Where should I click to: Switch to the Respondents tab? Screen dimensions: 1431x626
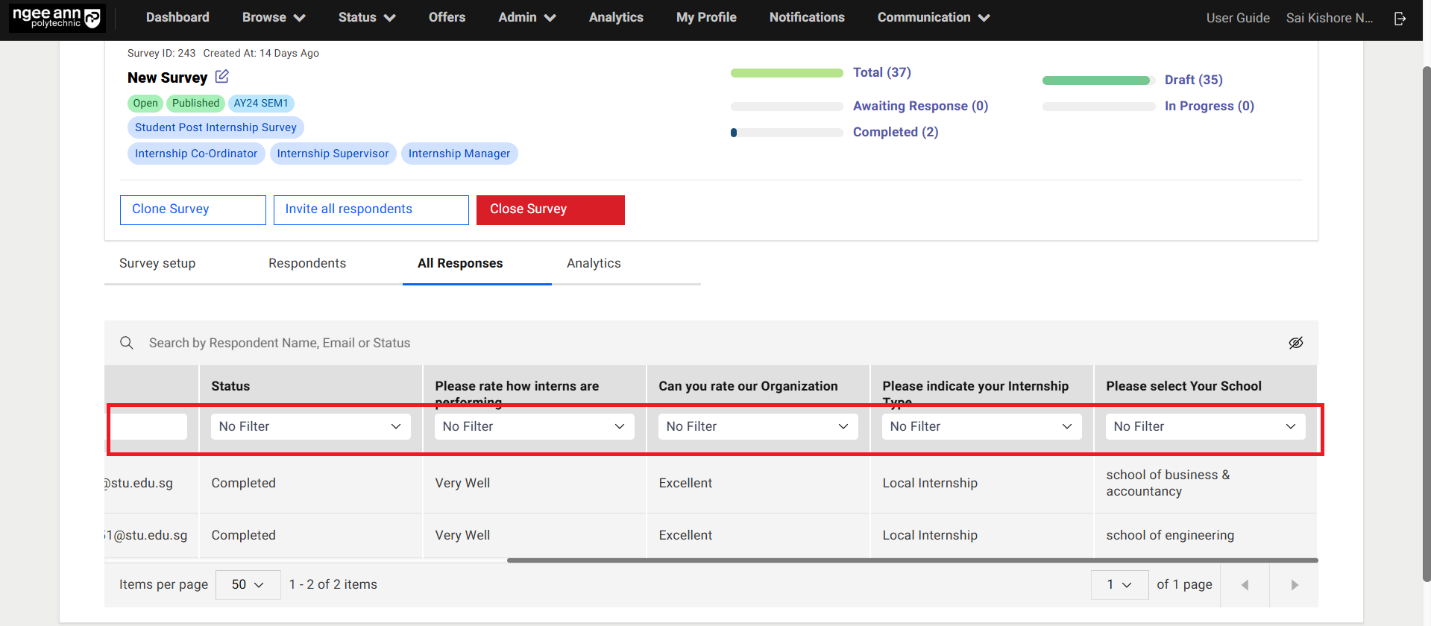pos(307,264)
